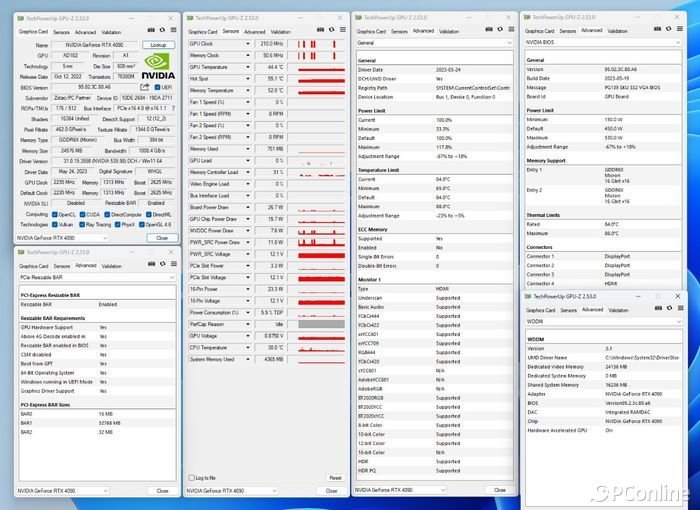Viewport: 700px width, 510px height.
Task: Open the General category dropdown
Action: pyautogui.click(x=434, y=43)
